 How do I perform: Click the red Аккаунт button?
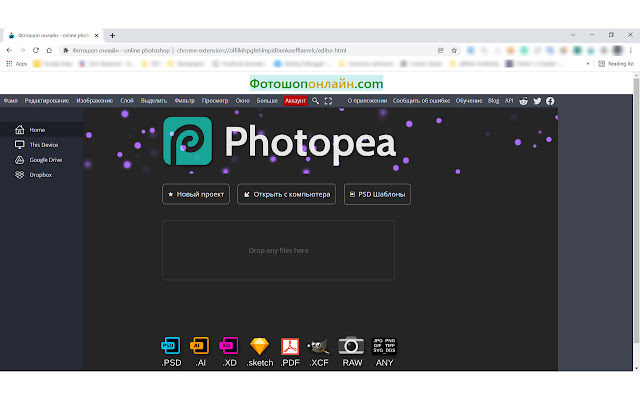pos(295,100)
